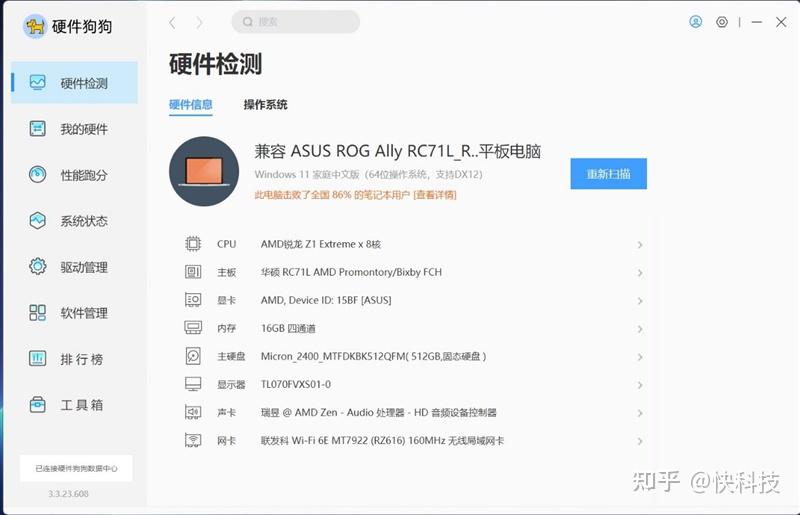This screenshot has height=515, width=800.
Task: Click the version number 3.3.23.608
Action: click(68, 494)
